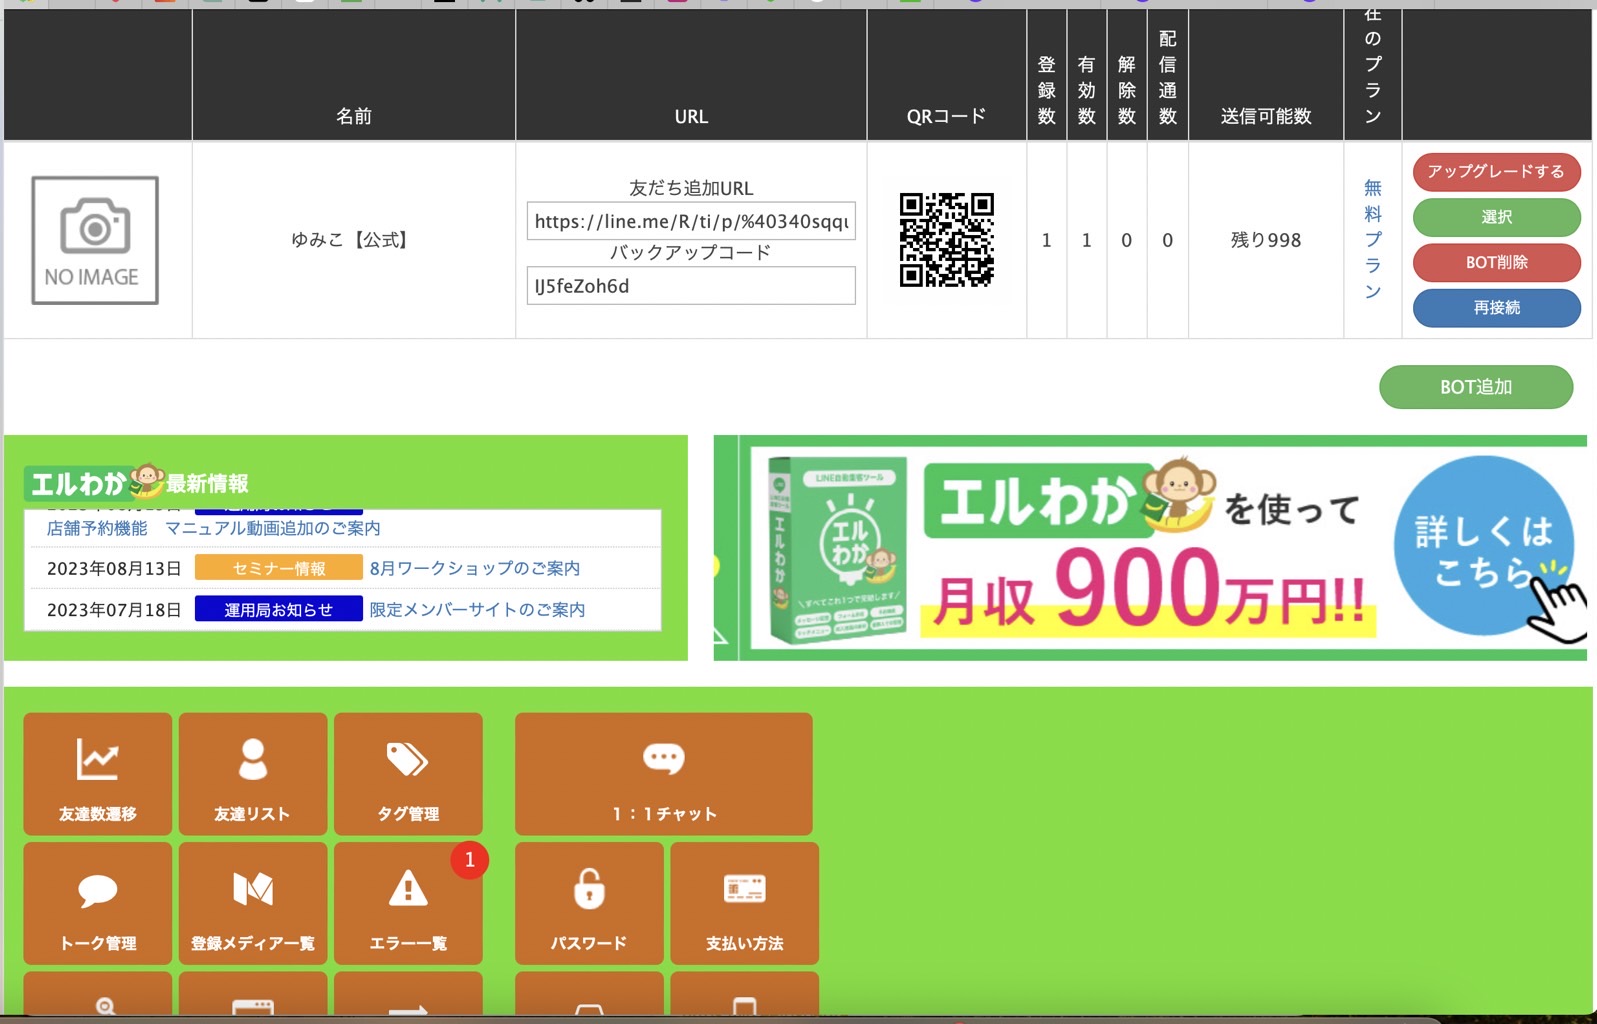Viewport: 1597px width, 1024px height.
Task: Open 友達数遷移 friend count chart tile
Action: [98, 774]
